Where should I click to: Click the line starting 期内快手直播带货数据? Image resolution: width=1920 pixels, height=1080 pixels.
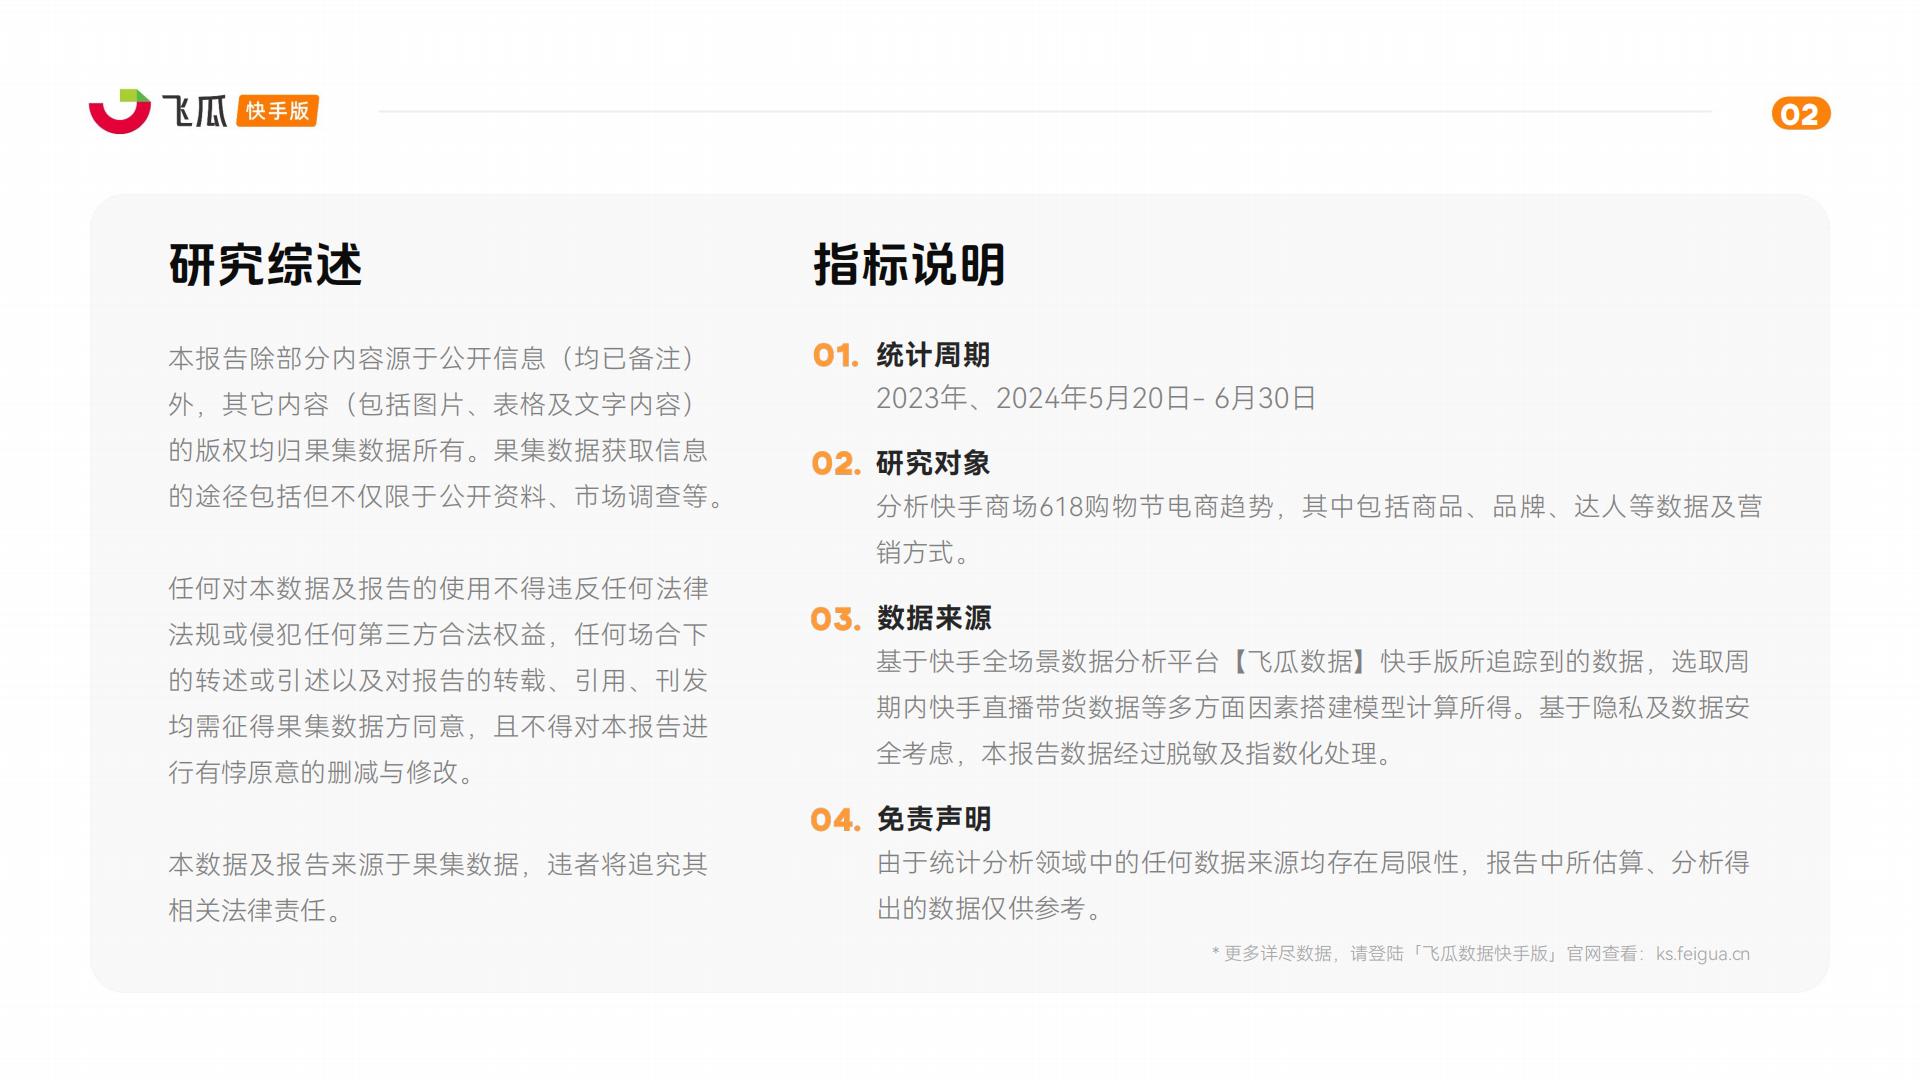(1313, 708)
